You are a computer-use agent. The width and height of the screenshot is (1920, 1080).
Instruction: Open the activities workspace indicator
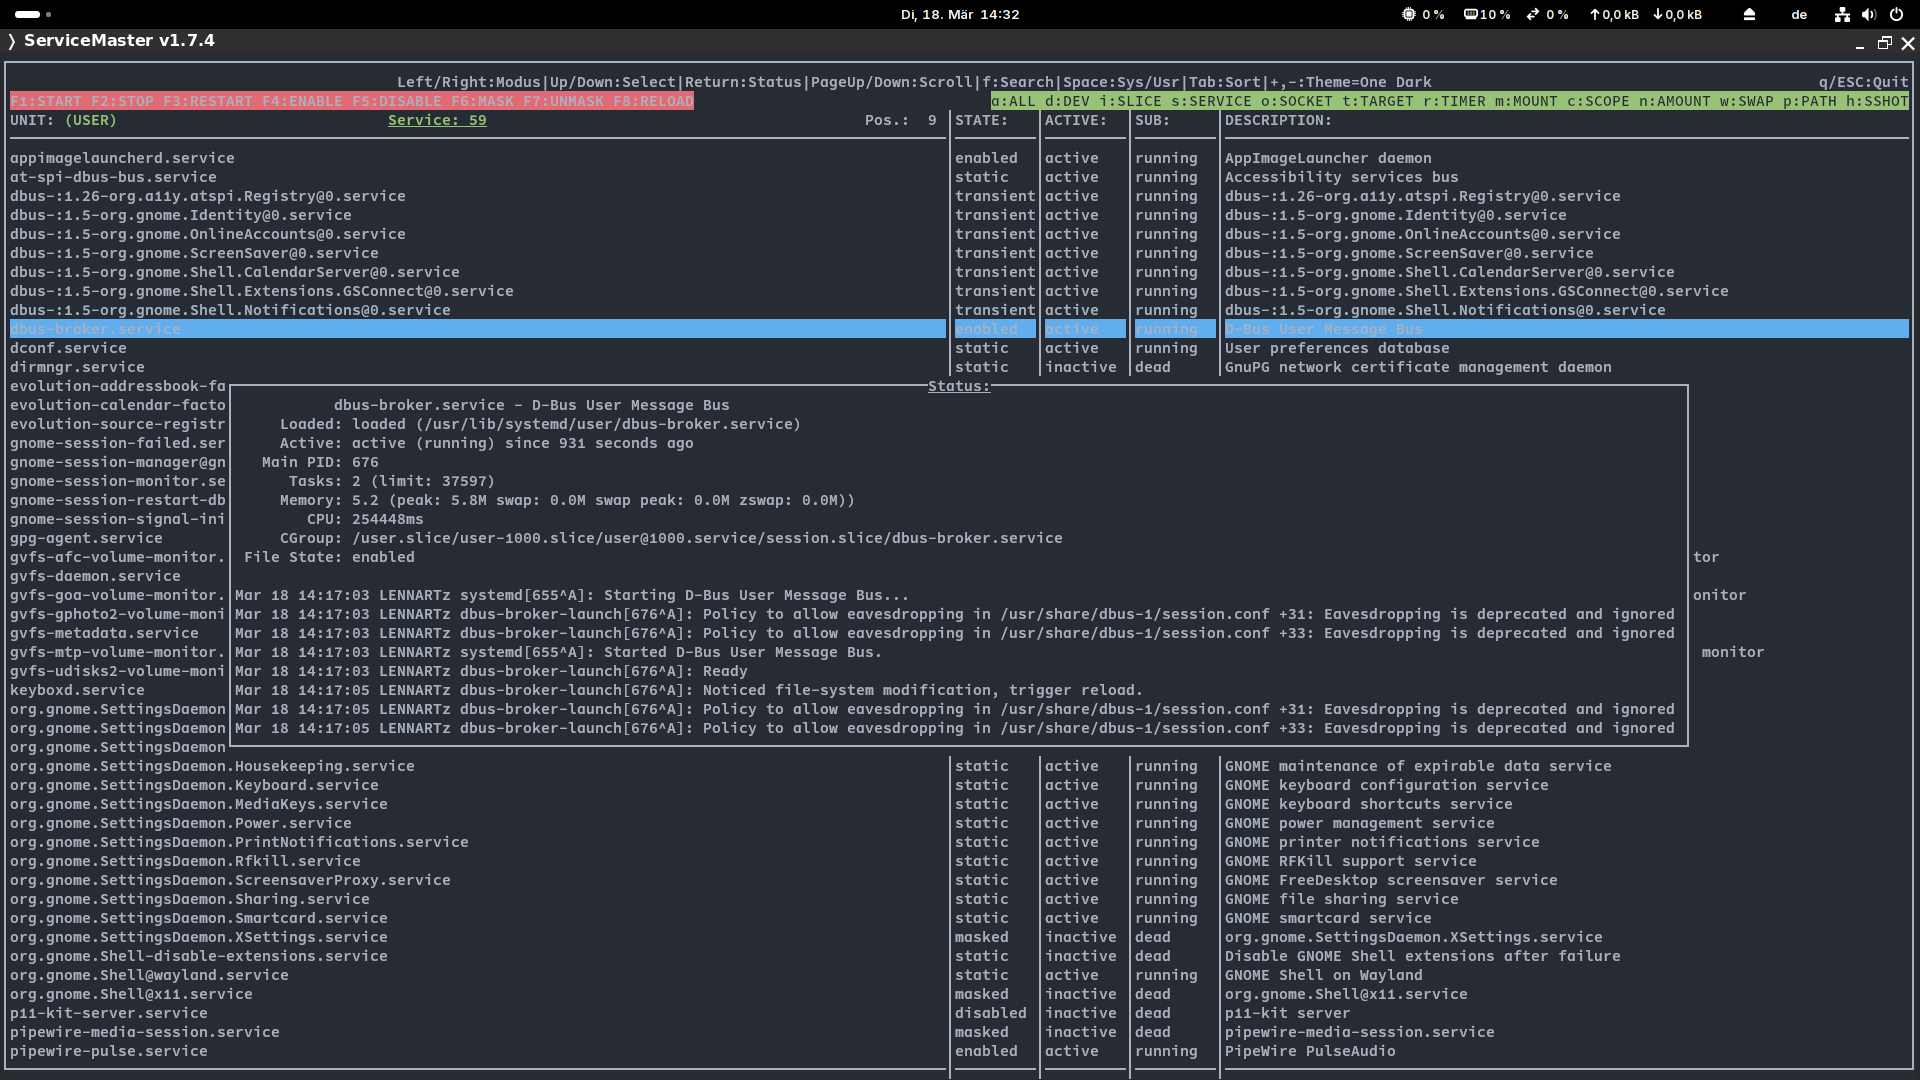point(33,14)
